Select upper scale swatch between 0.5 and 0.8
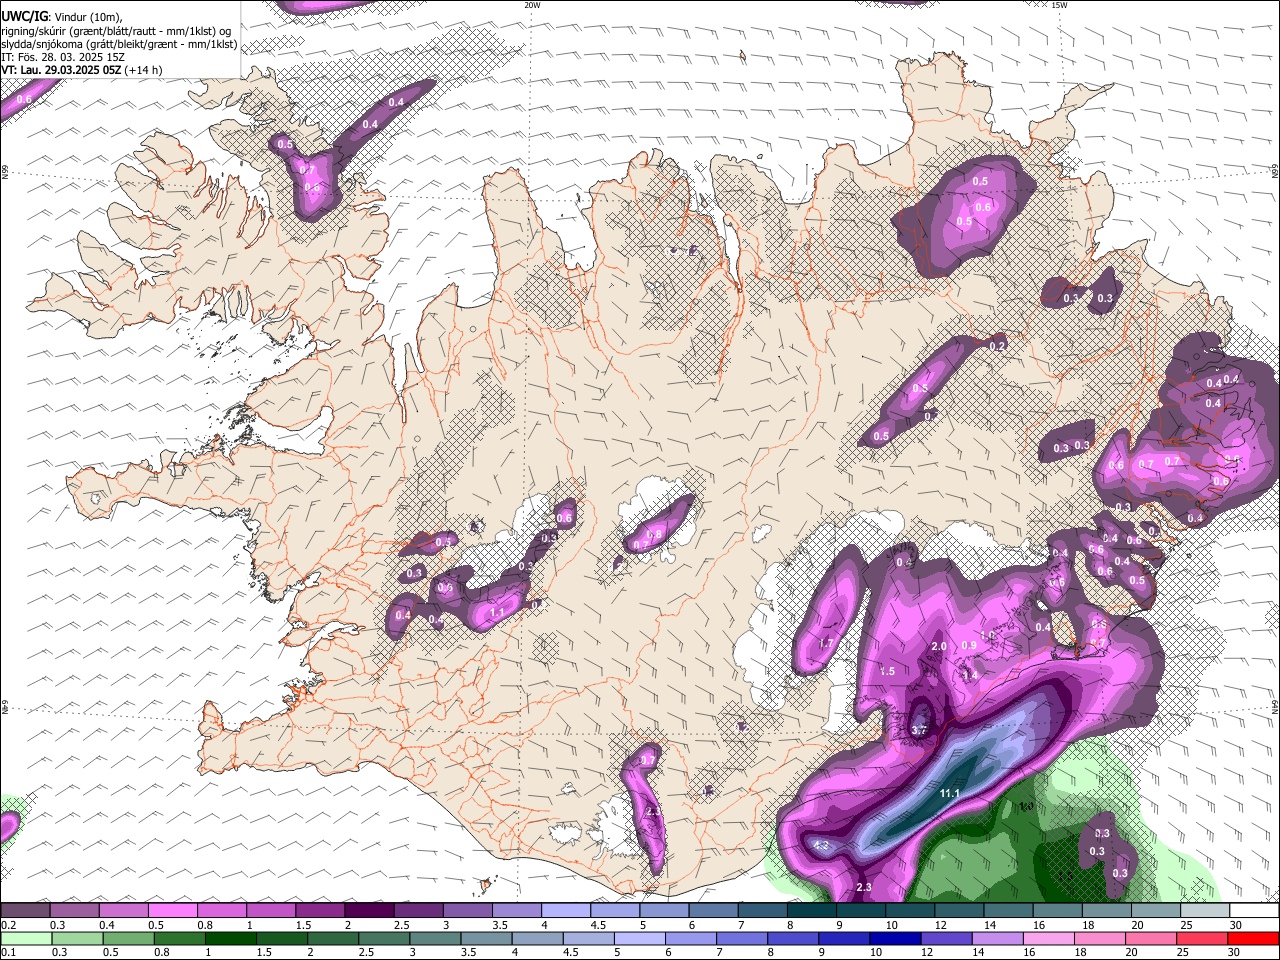1280x960 pixels. tap(172, 911)
